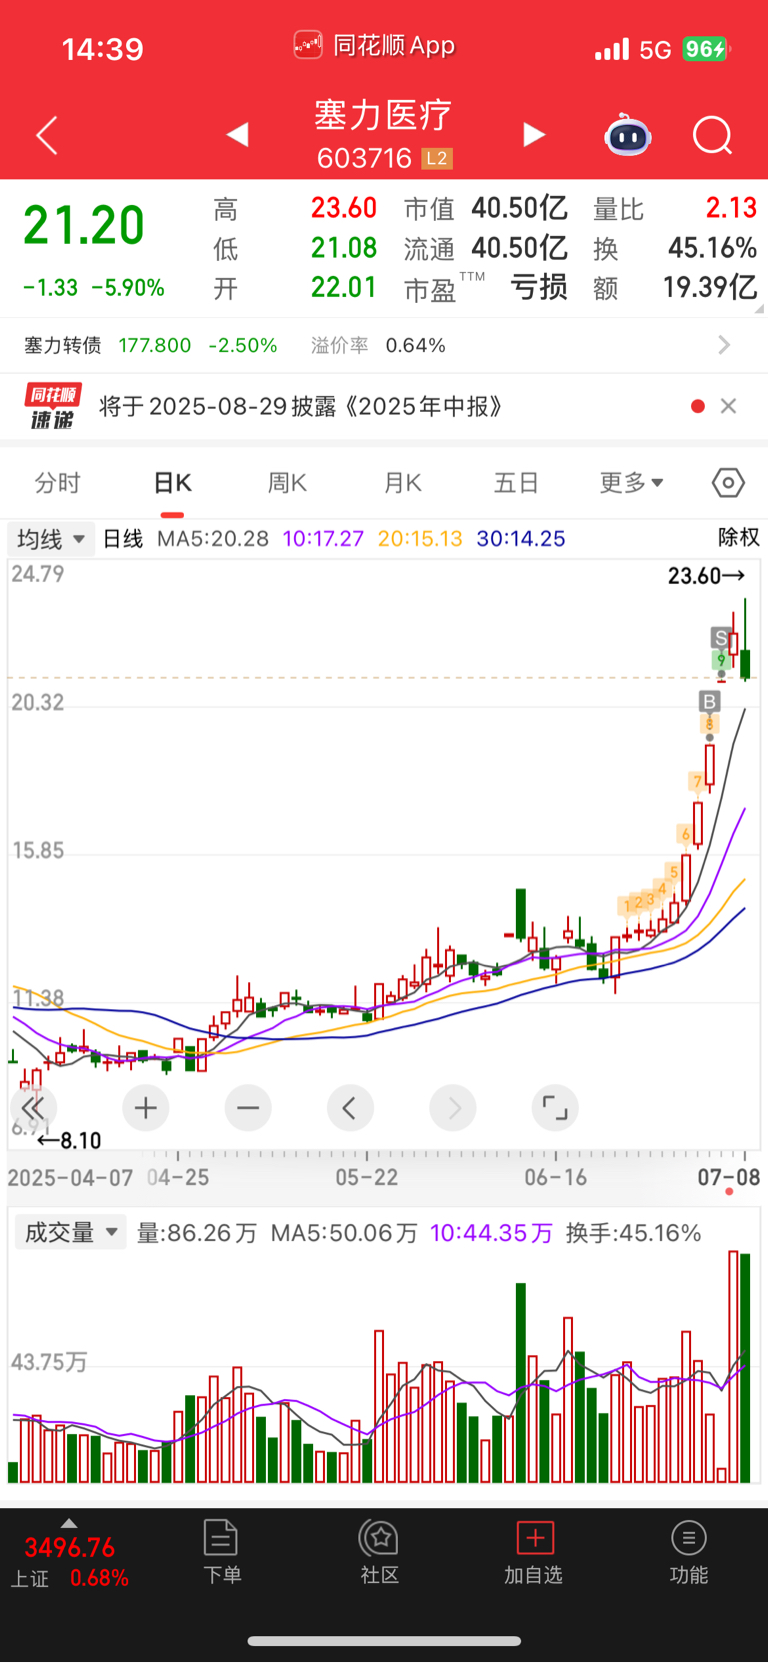This screenshot has height=1663, width=768.
Task: Tap 塞力转债 bond price 177.800
Action: [155, 345]
